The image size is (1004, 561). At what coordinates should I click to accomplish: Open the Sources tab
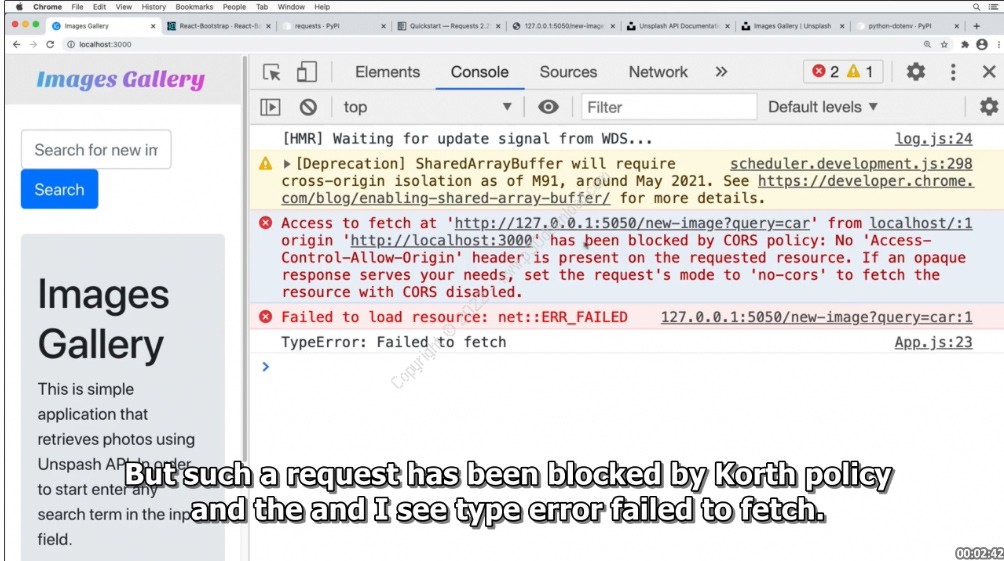click(568, 72)
